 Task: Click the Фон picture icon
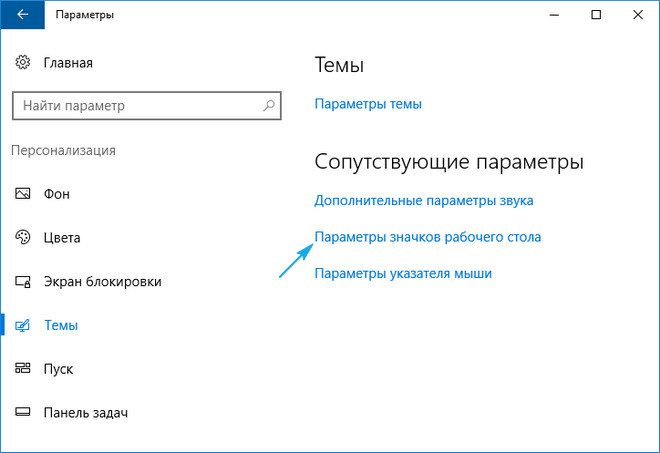click(x=23, y=194)
